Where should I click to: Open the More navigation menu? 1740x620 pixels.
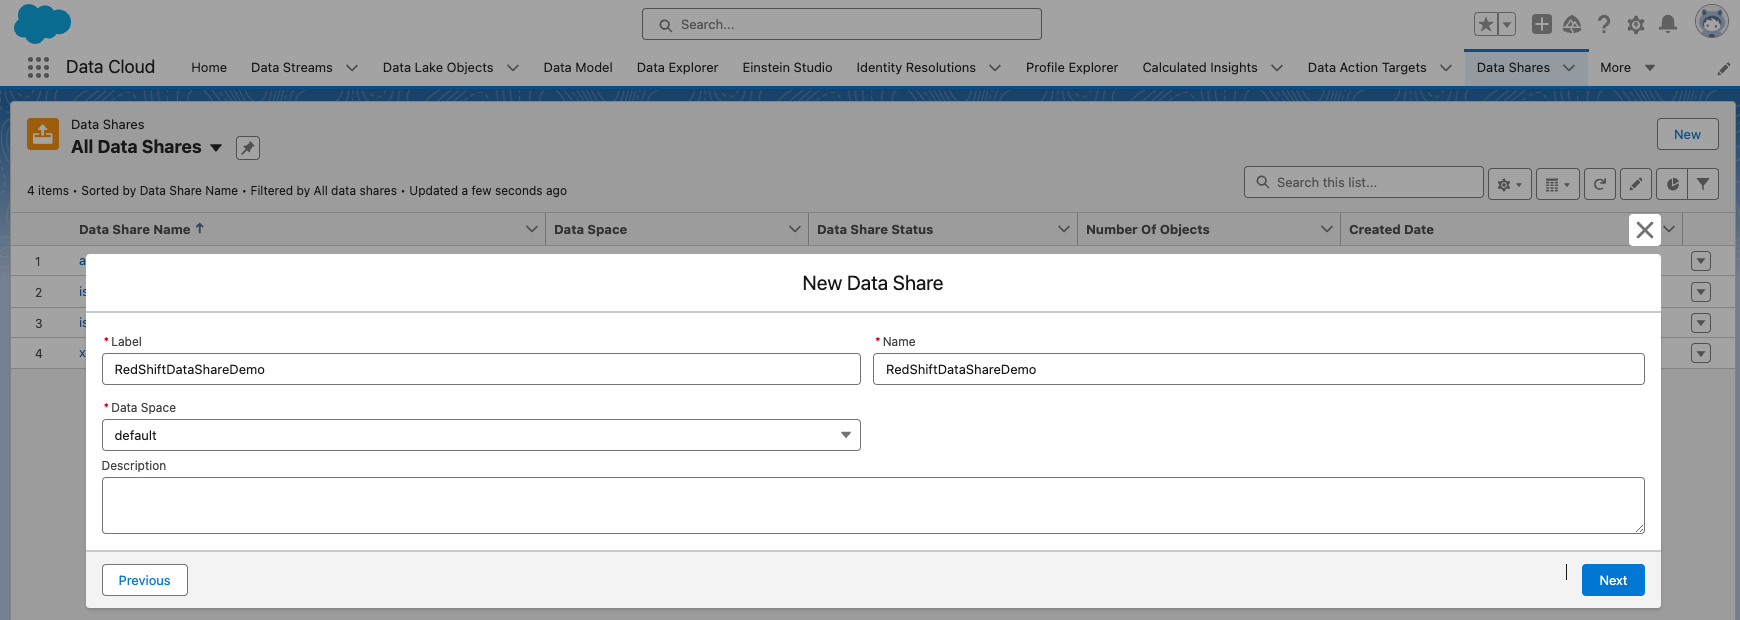point(1628,68)
